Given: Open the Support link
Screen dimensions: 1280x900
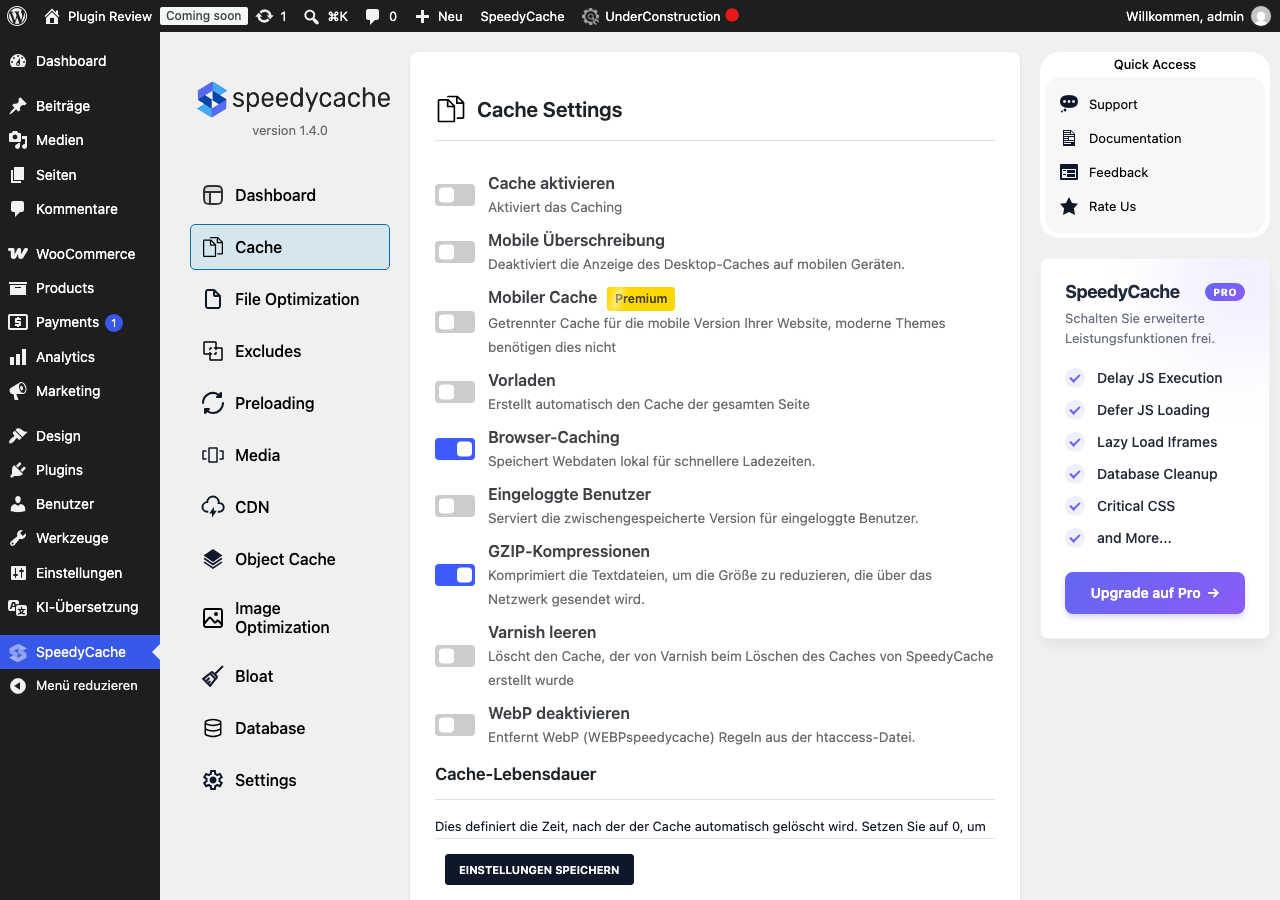Looking at the screenshot, I should (x=1113, y=104).
